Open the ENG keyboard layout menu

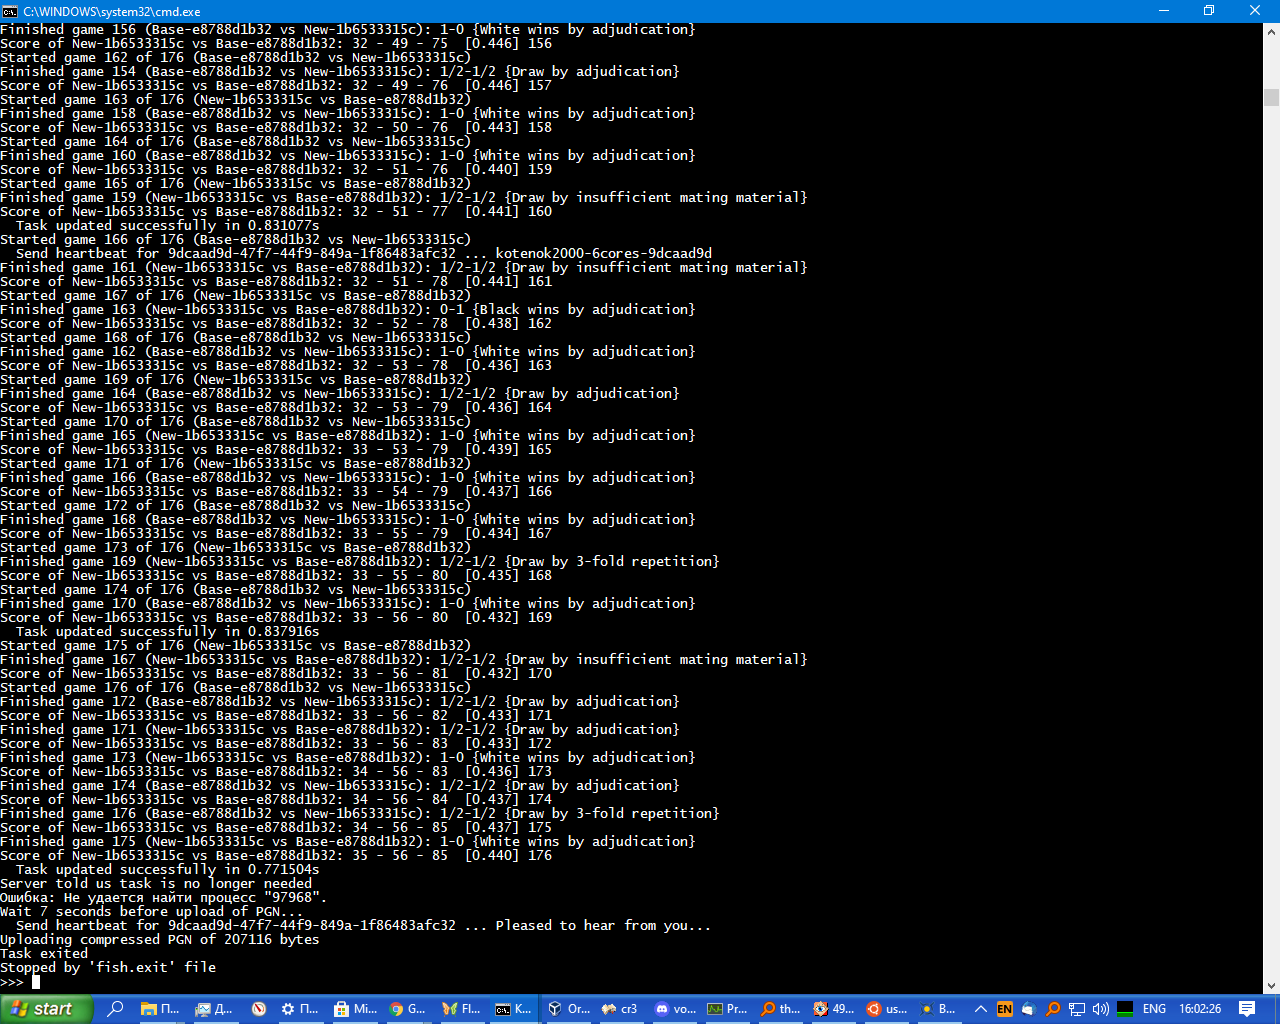[1155, 1009]
